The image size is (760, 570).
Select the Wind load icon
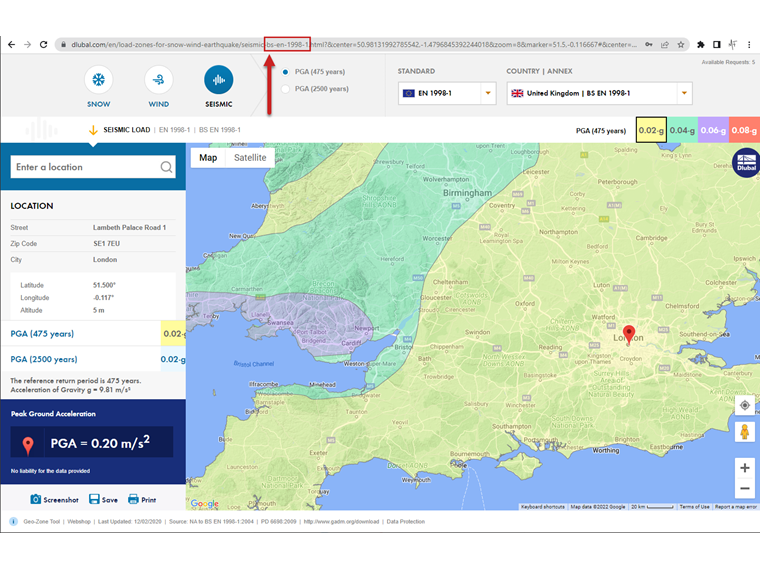(158, 79)
